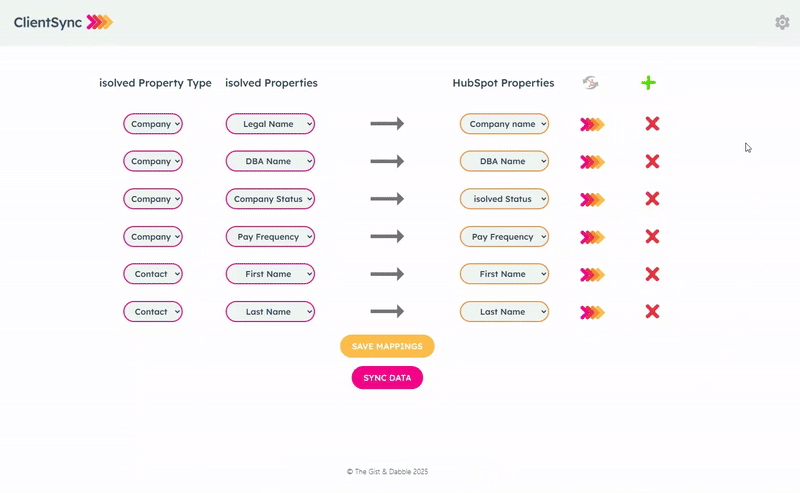The width and height of the screenshot is (800, 493).
Task: Open the Legal Name isolved property dropdown
Action: point(270,124)
